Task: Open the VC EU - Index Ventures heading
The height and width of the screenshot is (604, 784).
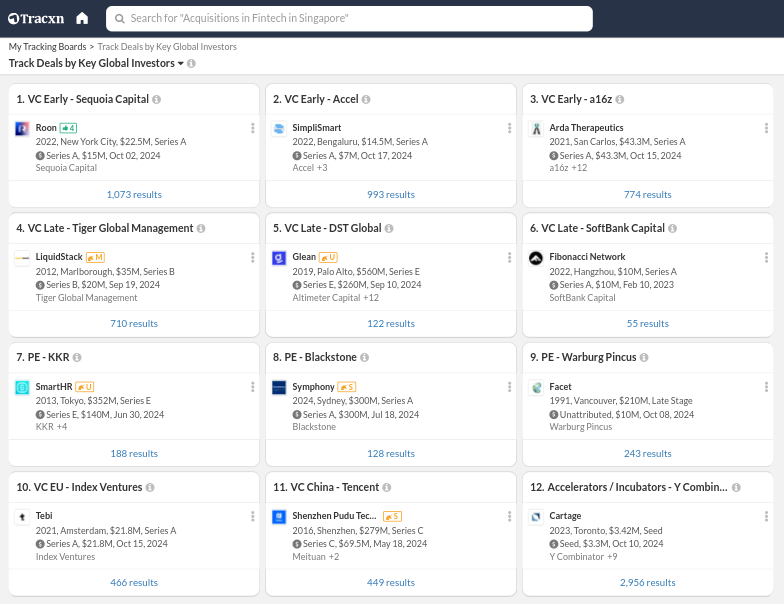Action: [x=78, y=487]
